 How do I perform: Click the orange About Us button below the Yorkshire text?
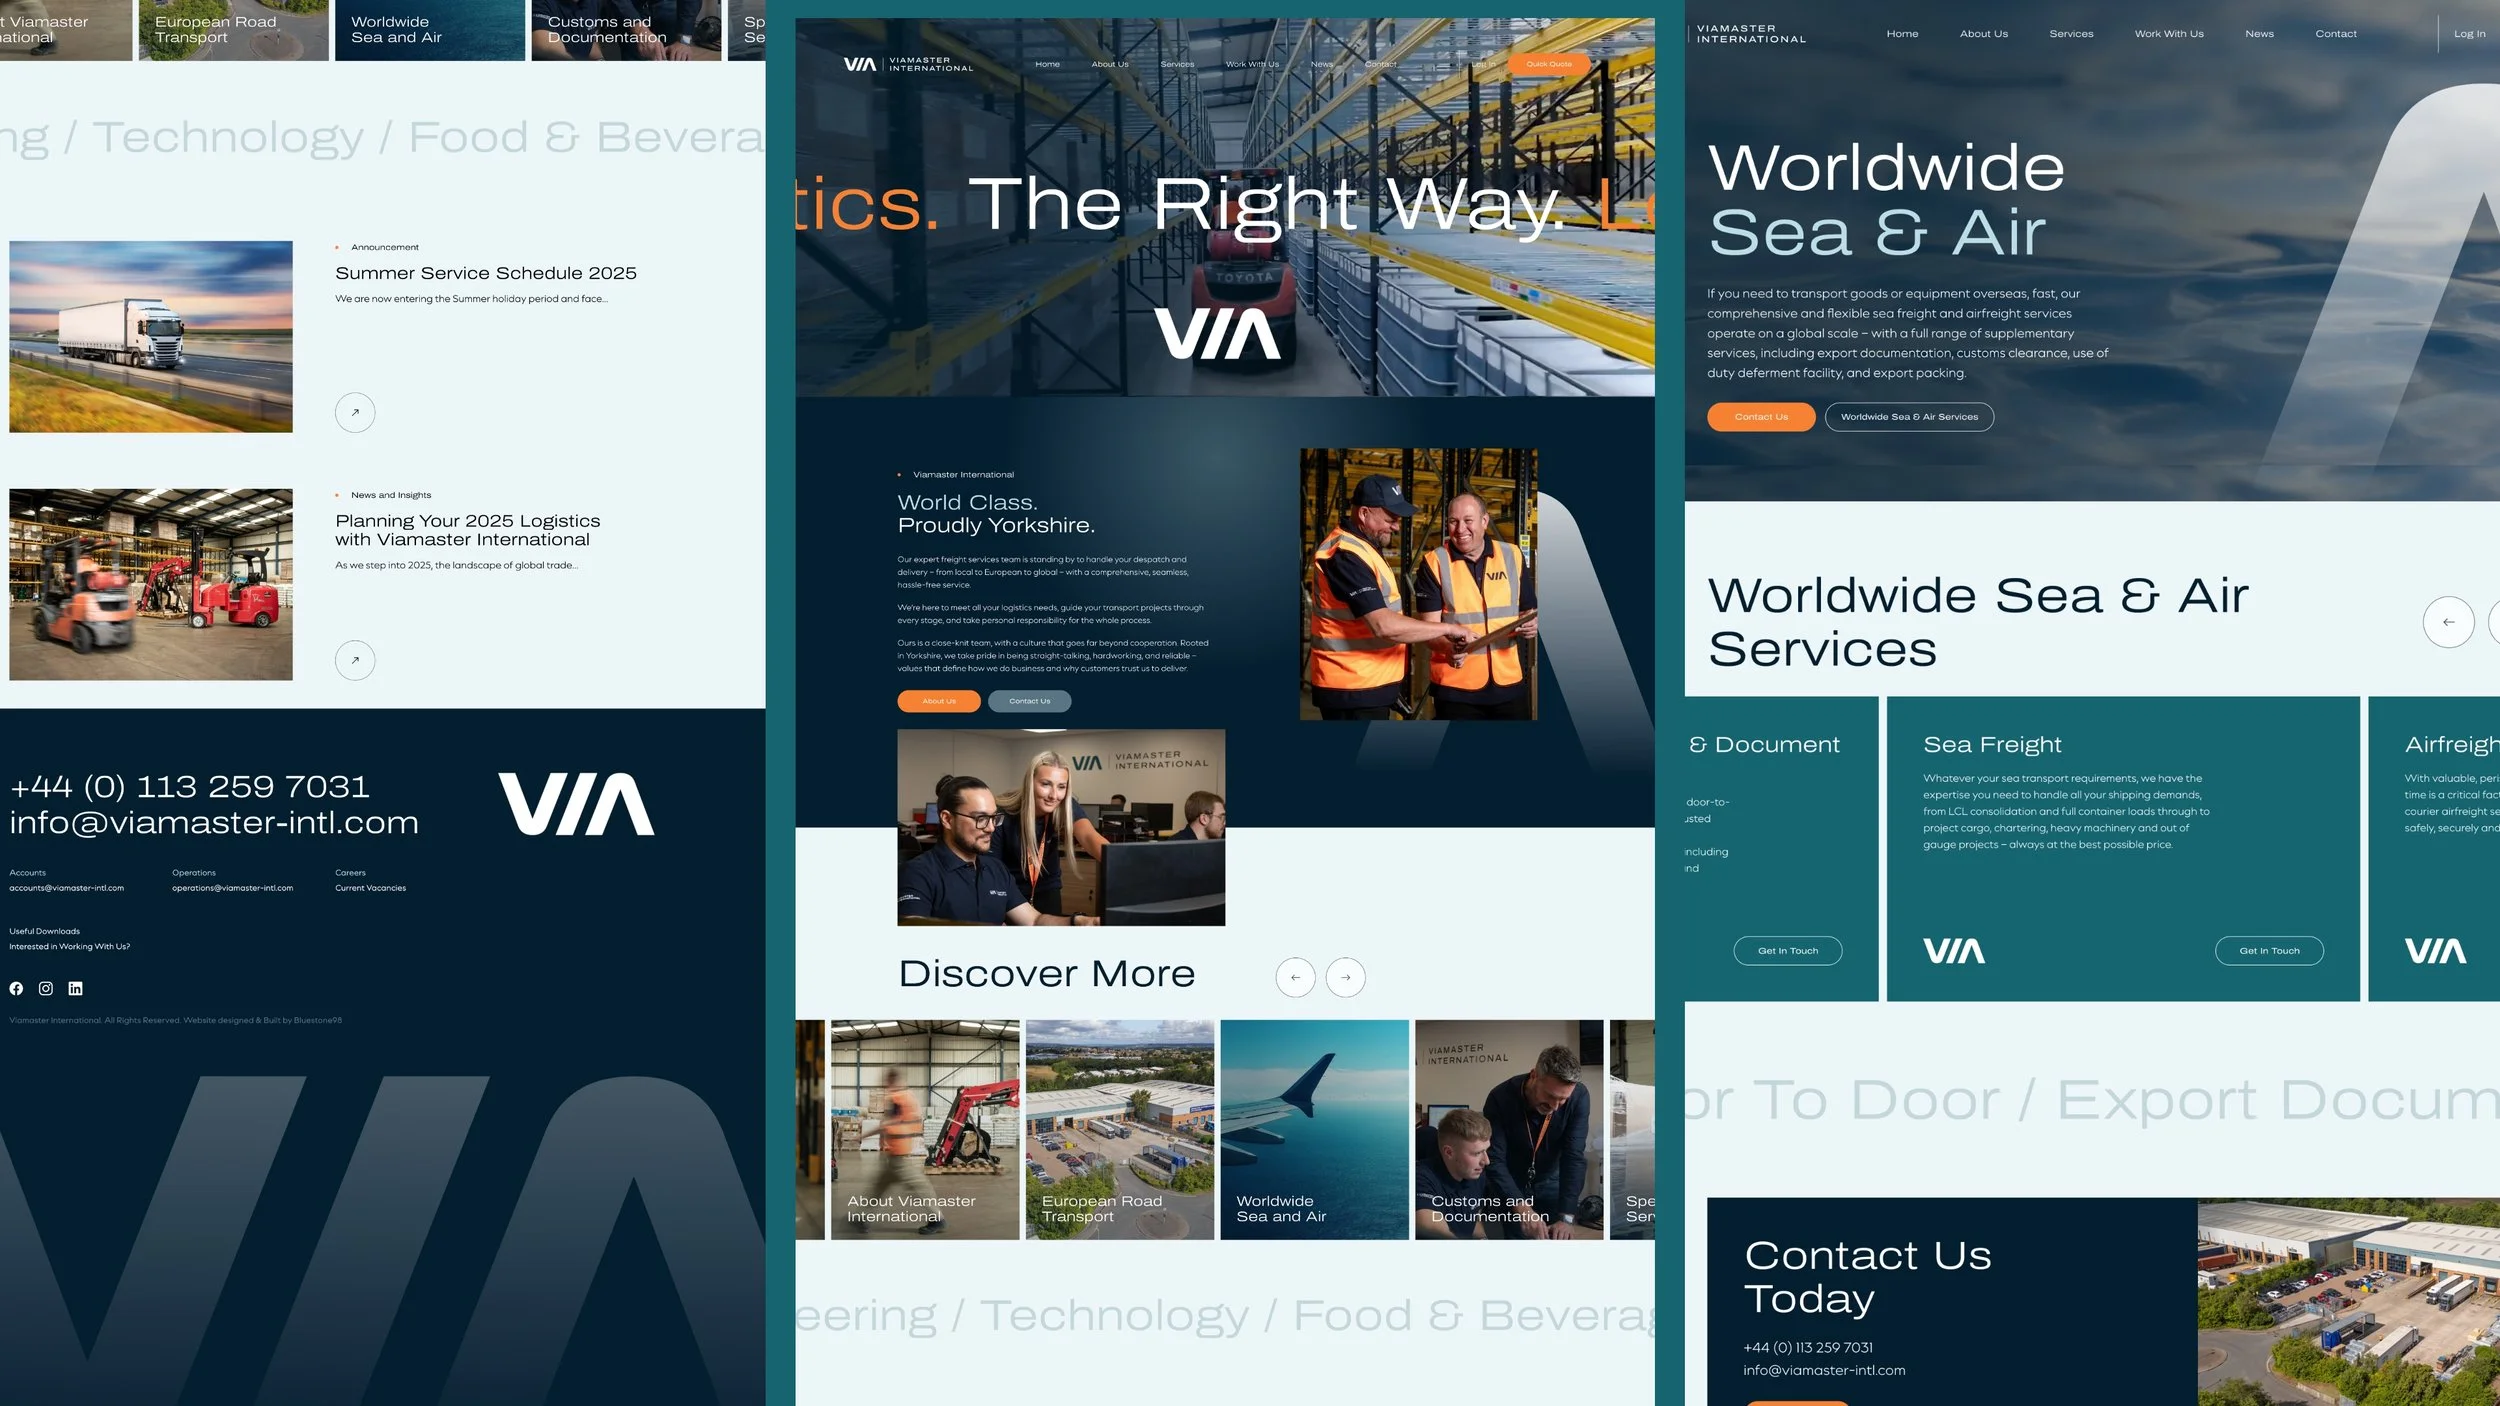tap(939, 701)
